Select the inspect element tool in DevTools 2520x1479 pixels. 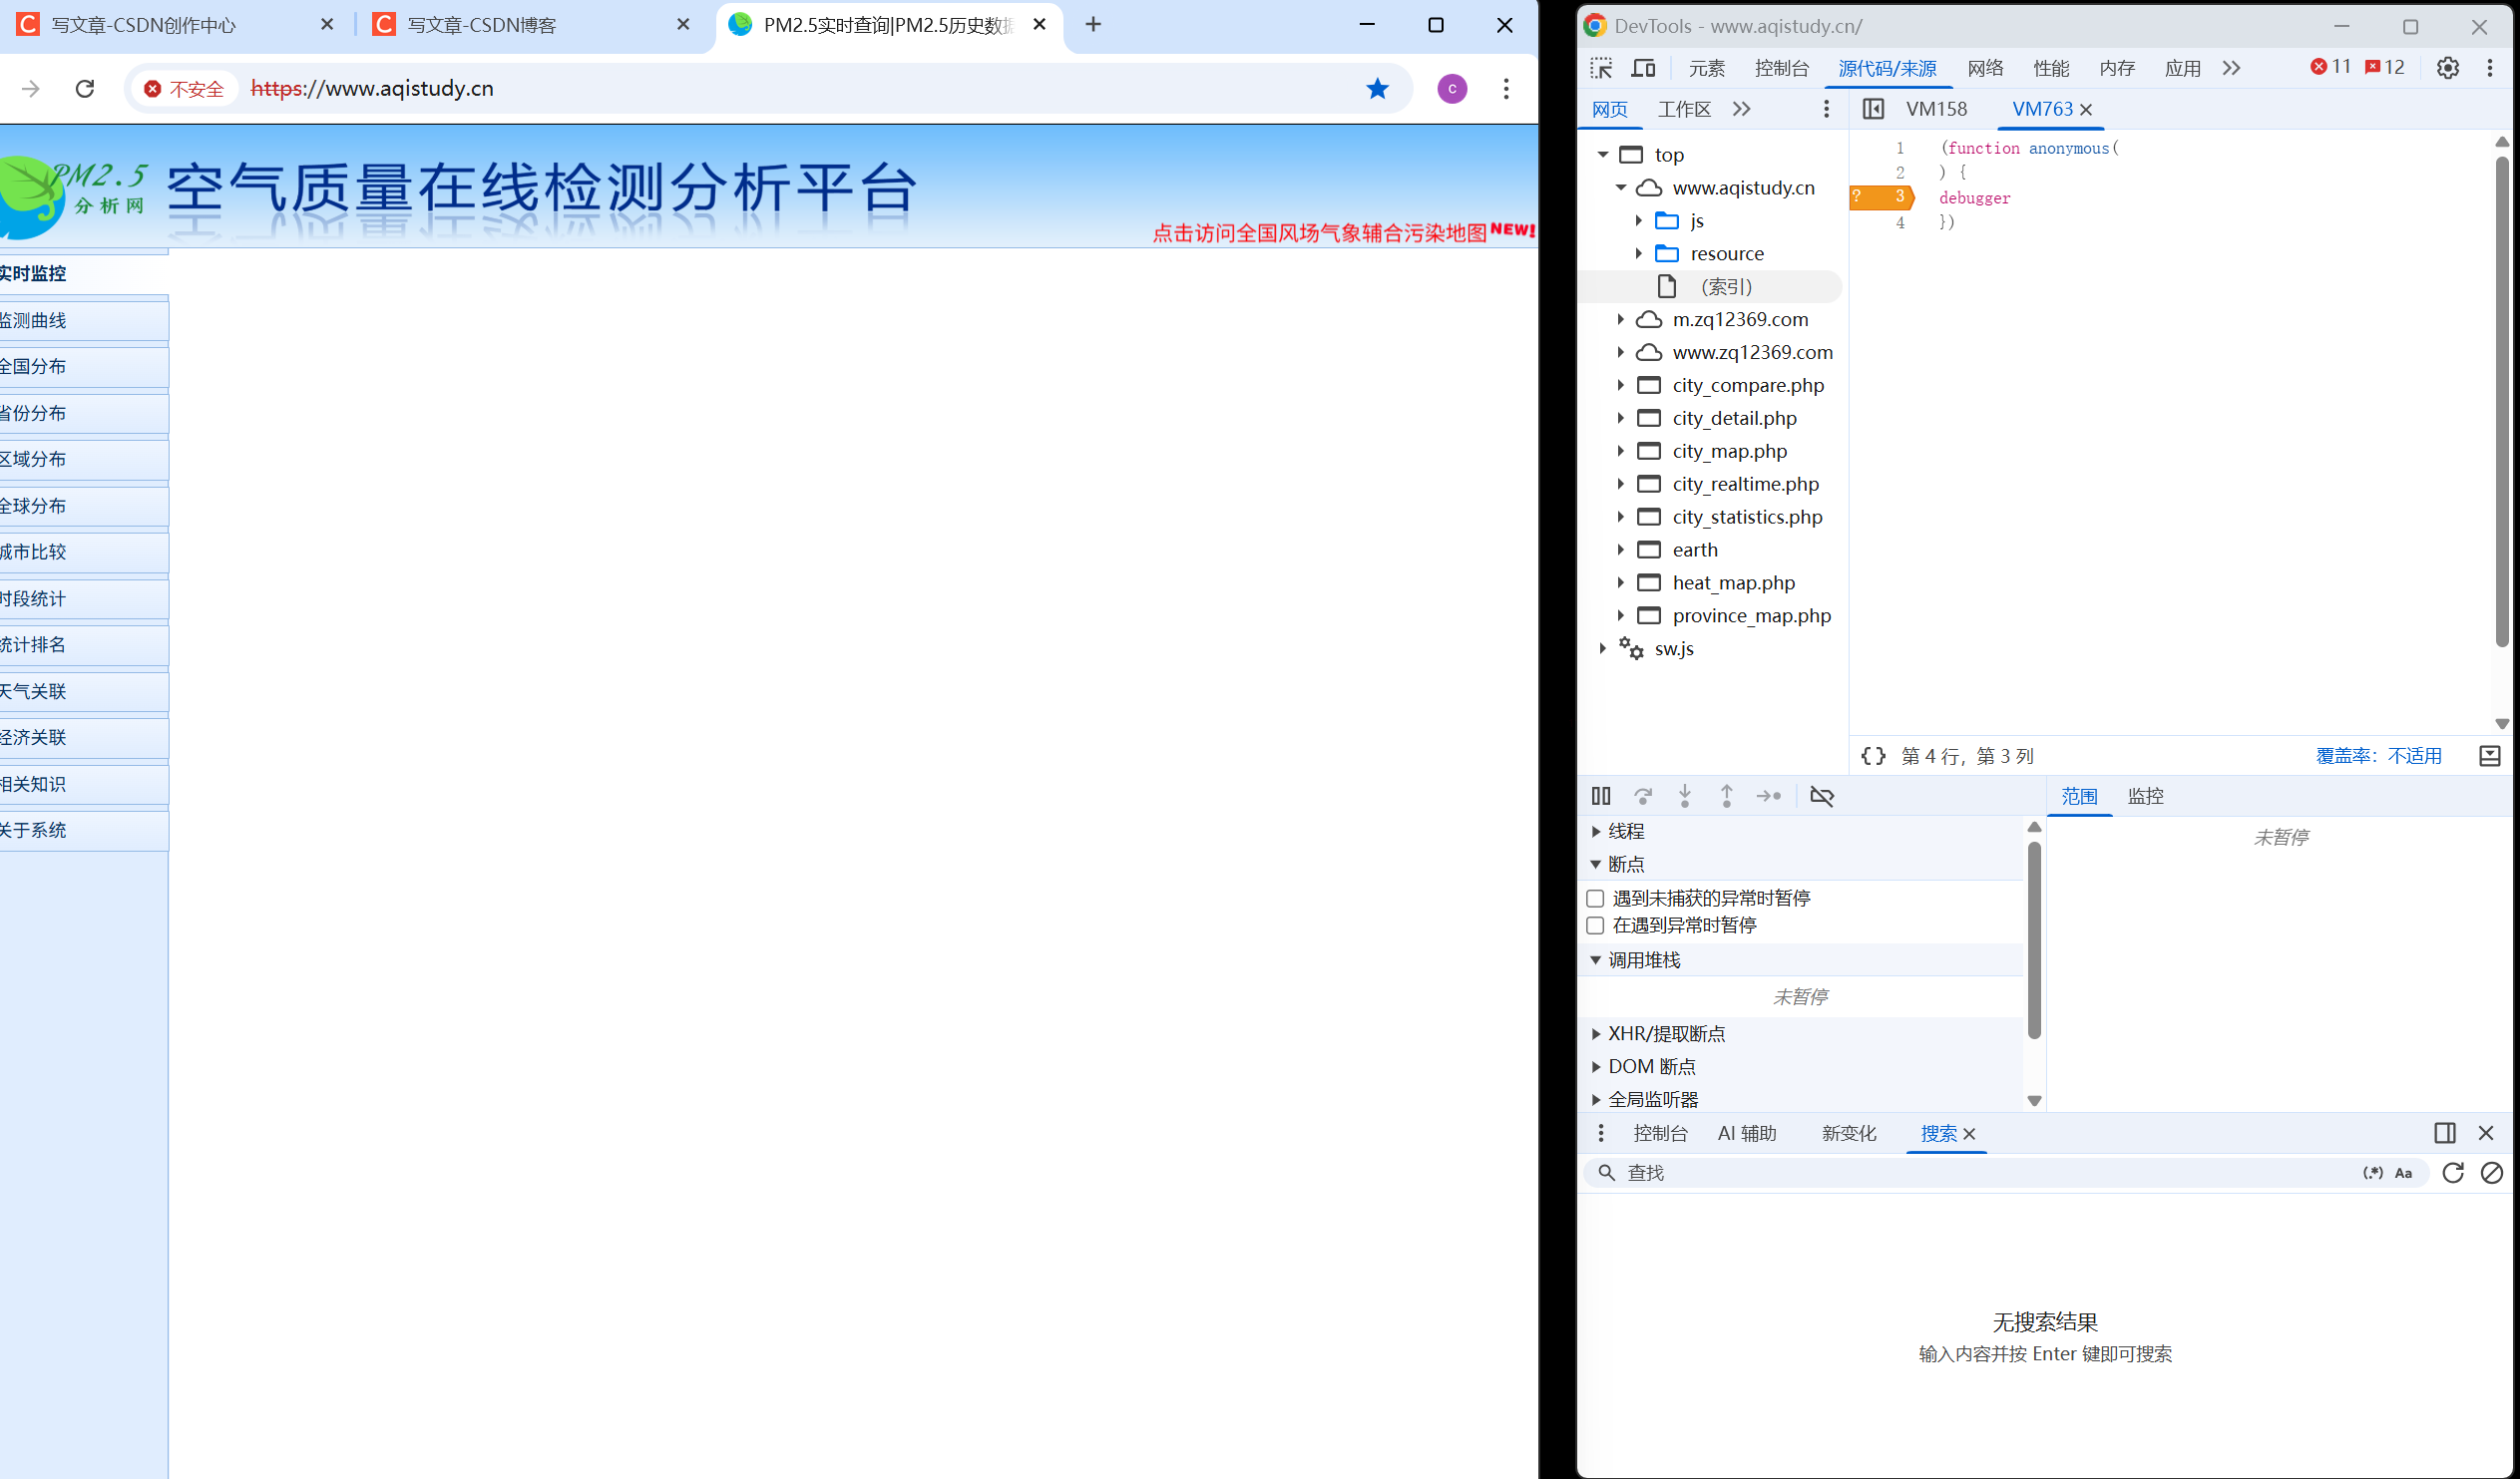pos(1601,68)
